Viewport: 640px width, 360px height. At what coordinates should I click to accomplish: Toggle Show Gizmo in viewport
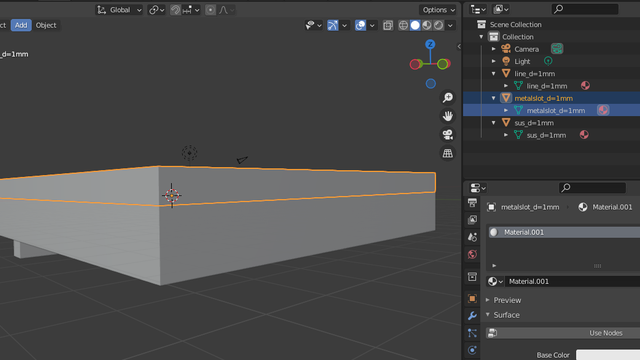(333, 25)
